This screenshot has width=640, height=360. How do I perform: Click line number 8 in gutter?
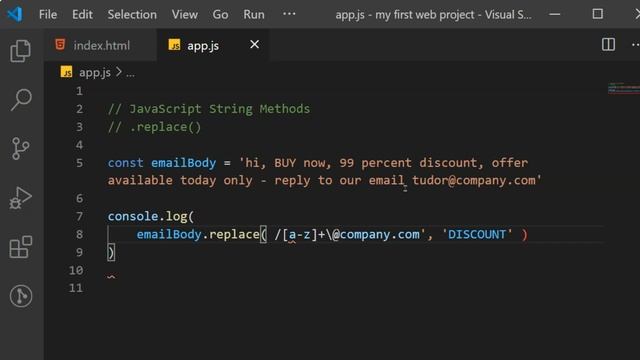click(x=79, y=234)
